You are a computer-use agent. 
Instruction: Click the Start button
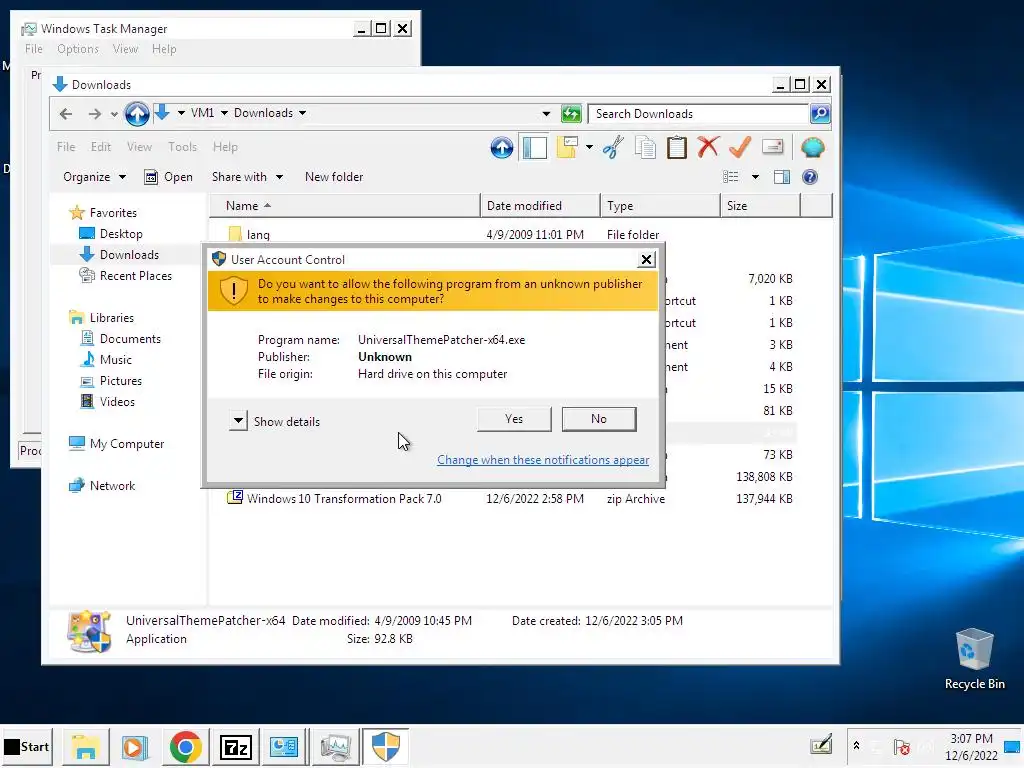click(x=27, y=746)
